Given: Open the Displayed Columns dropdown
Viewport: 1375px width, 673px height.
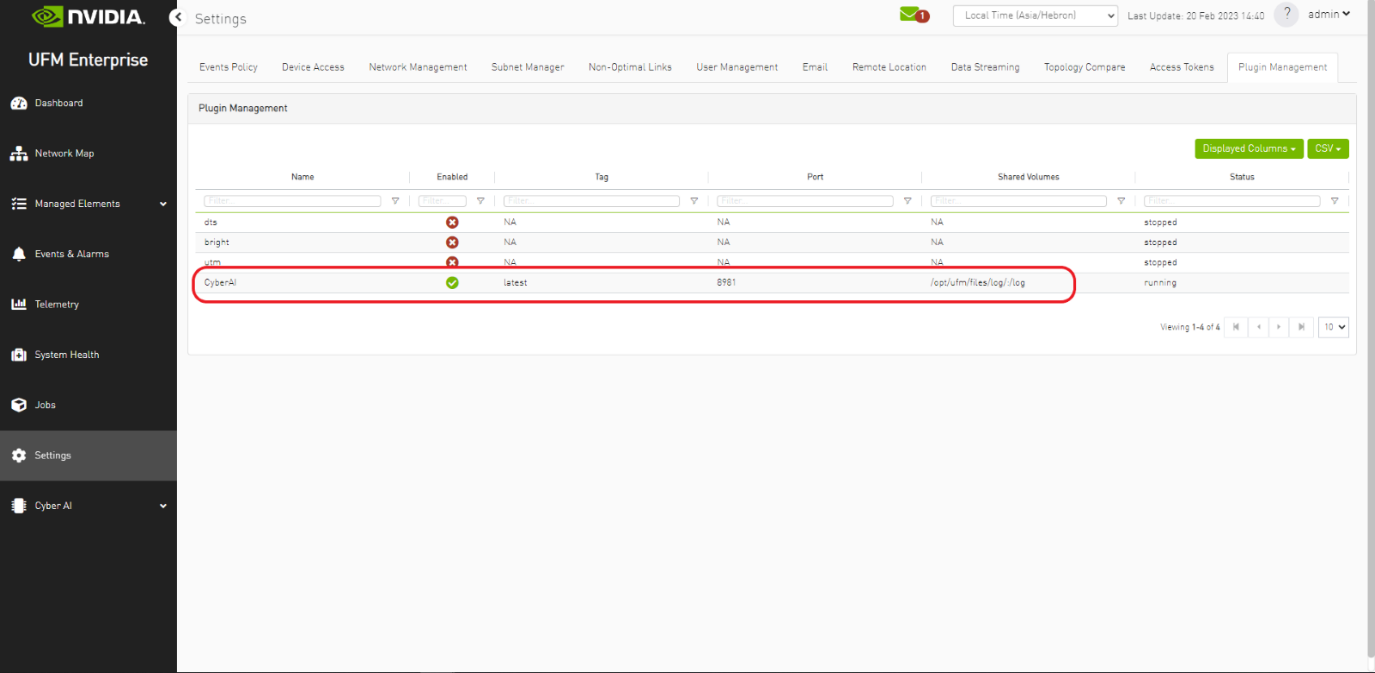Looking at the screenshot, I should point(1248,149).
